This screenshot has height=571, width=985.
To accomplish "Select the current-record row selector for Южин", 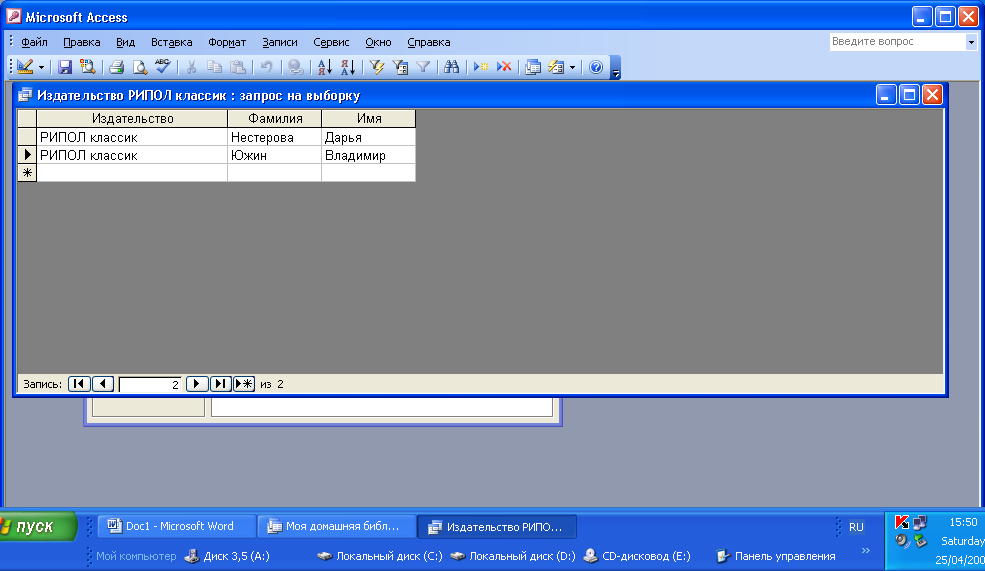I will (27, 155).
